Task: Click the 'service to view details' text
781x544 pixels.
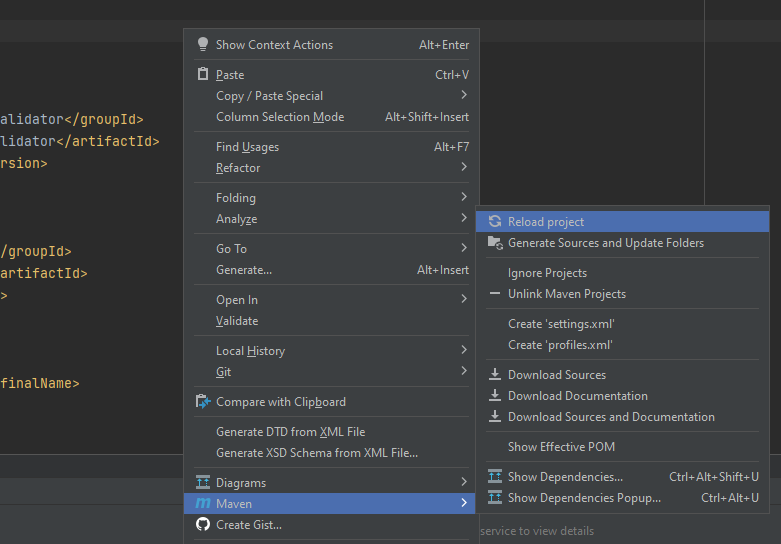Action: (x=537, y=531)
